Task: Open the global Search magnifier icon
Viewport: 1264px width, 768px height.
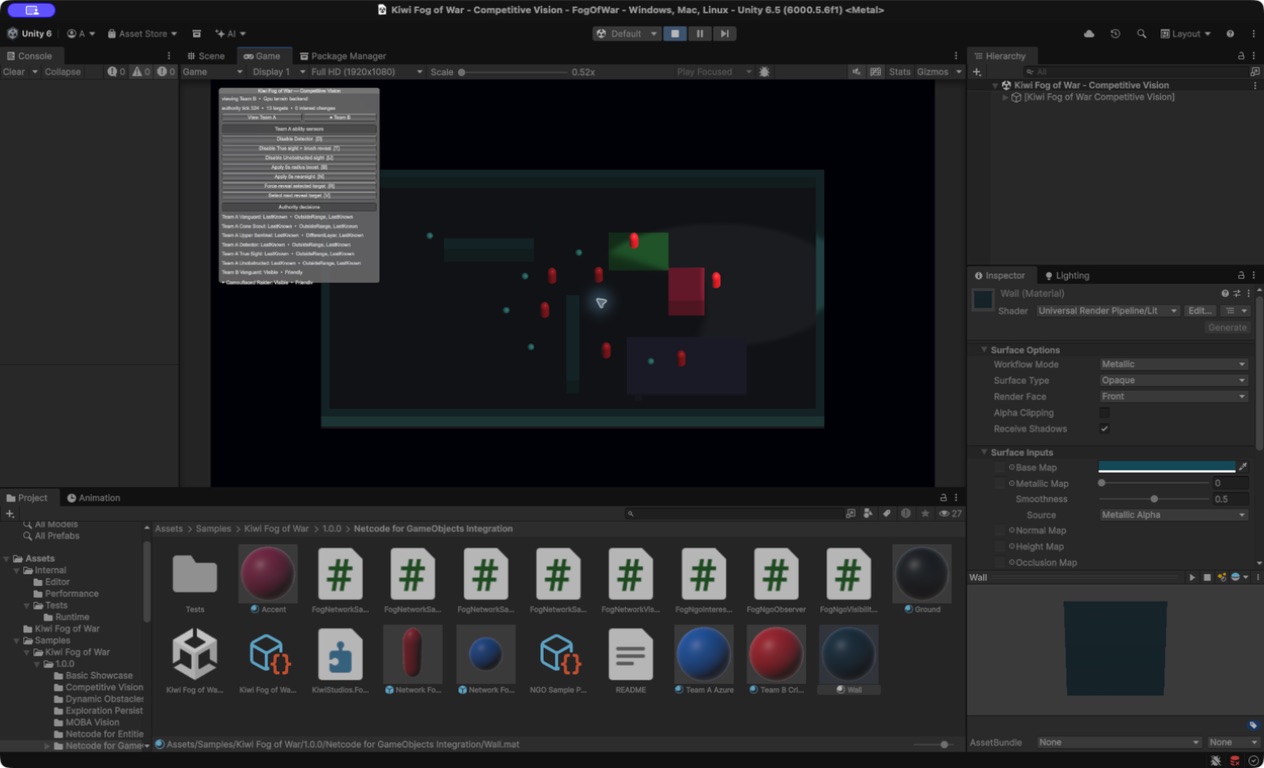Action: pyautogui.click(x=1141, y=34)
